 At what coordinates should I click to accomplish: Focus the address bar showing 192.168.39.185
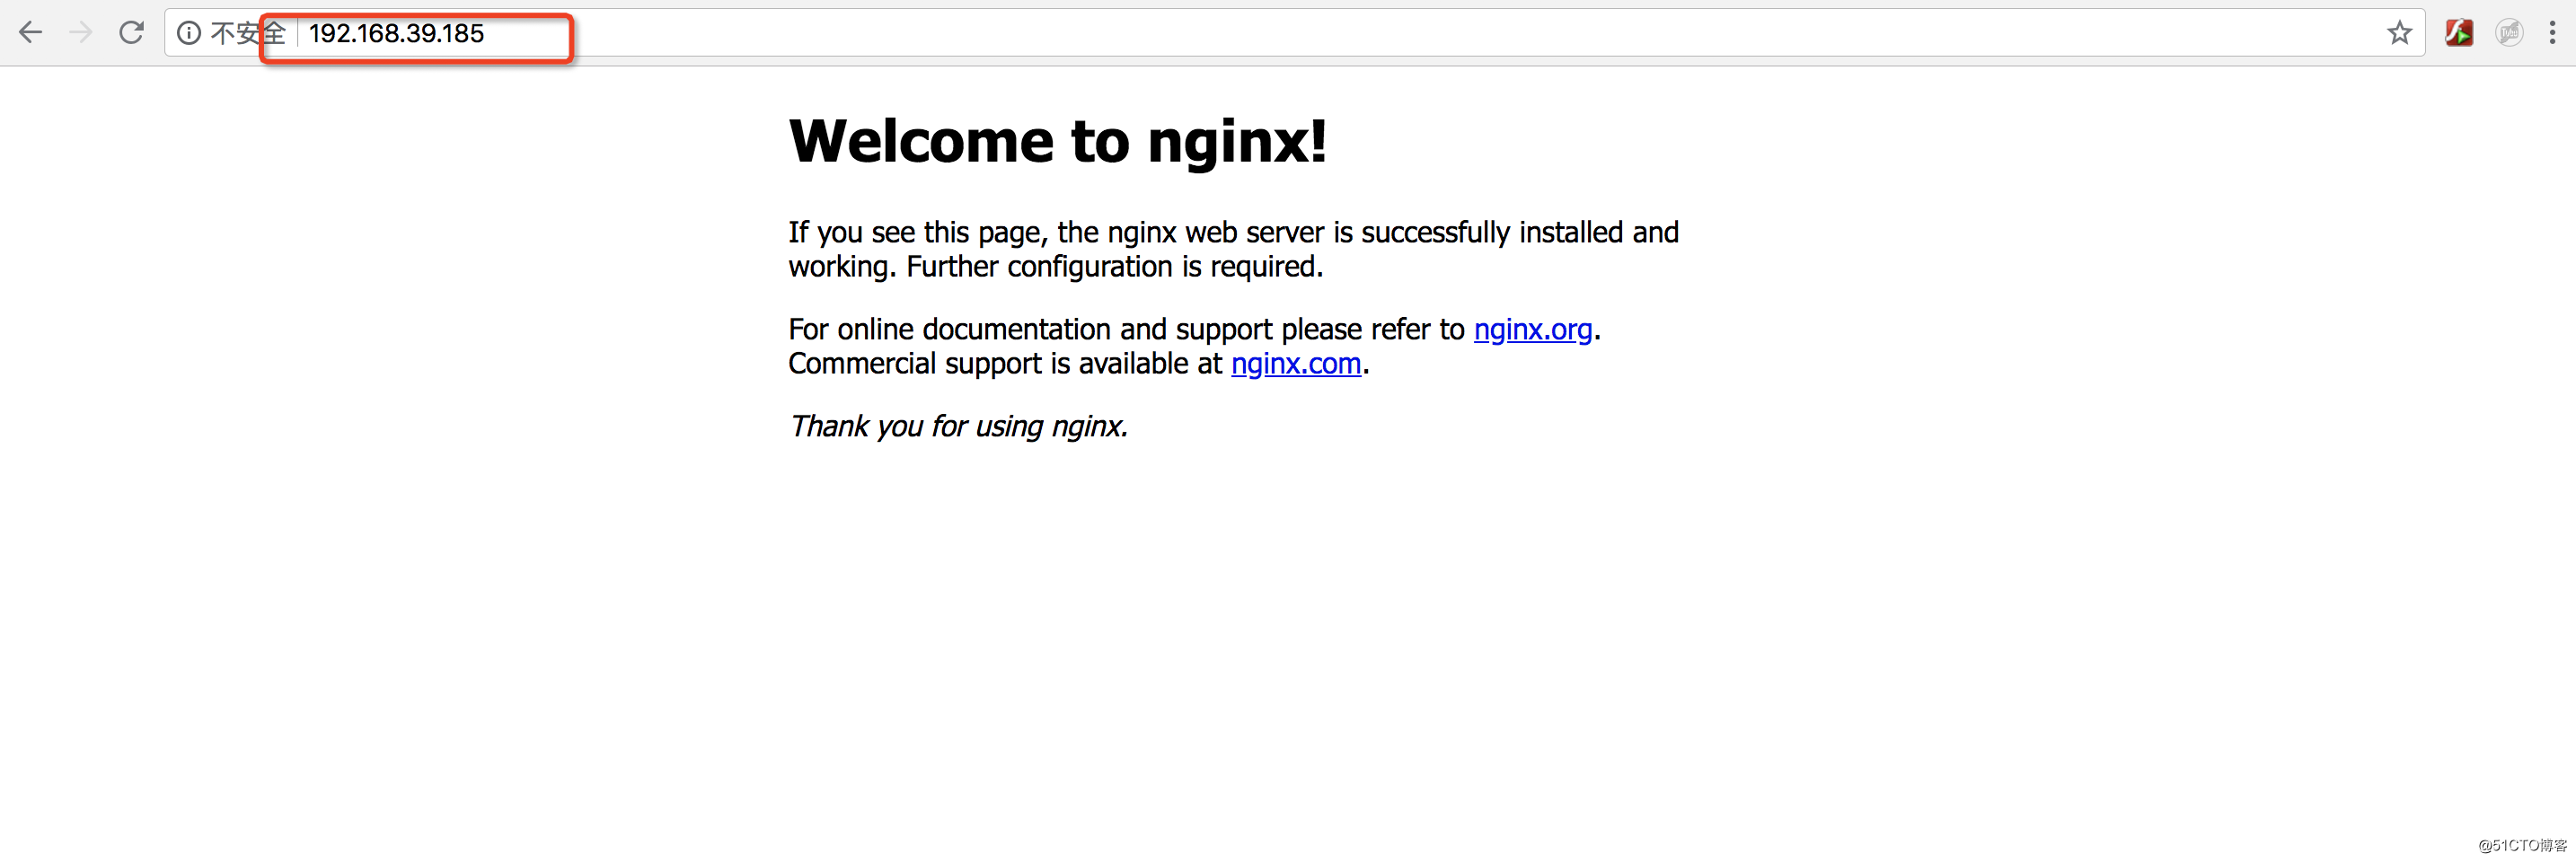pos(1295,33)
